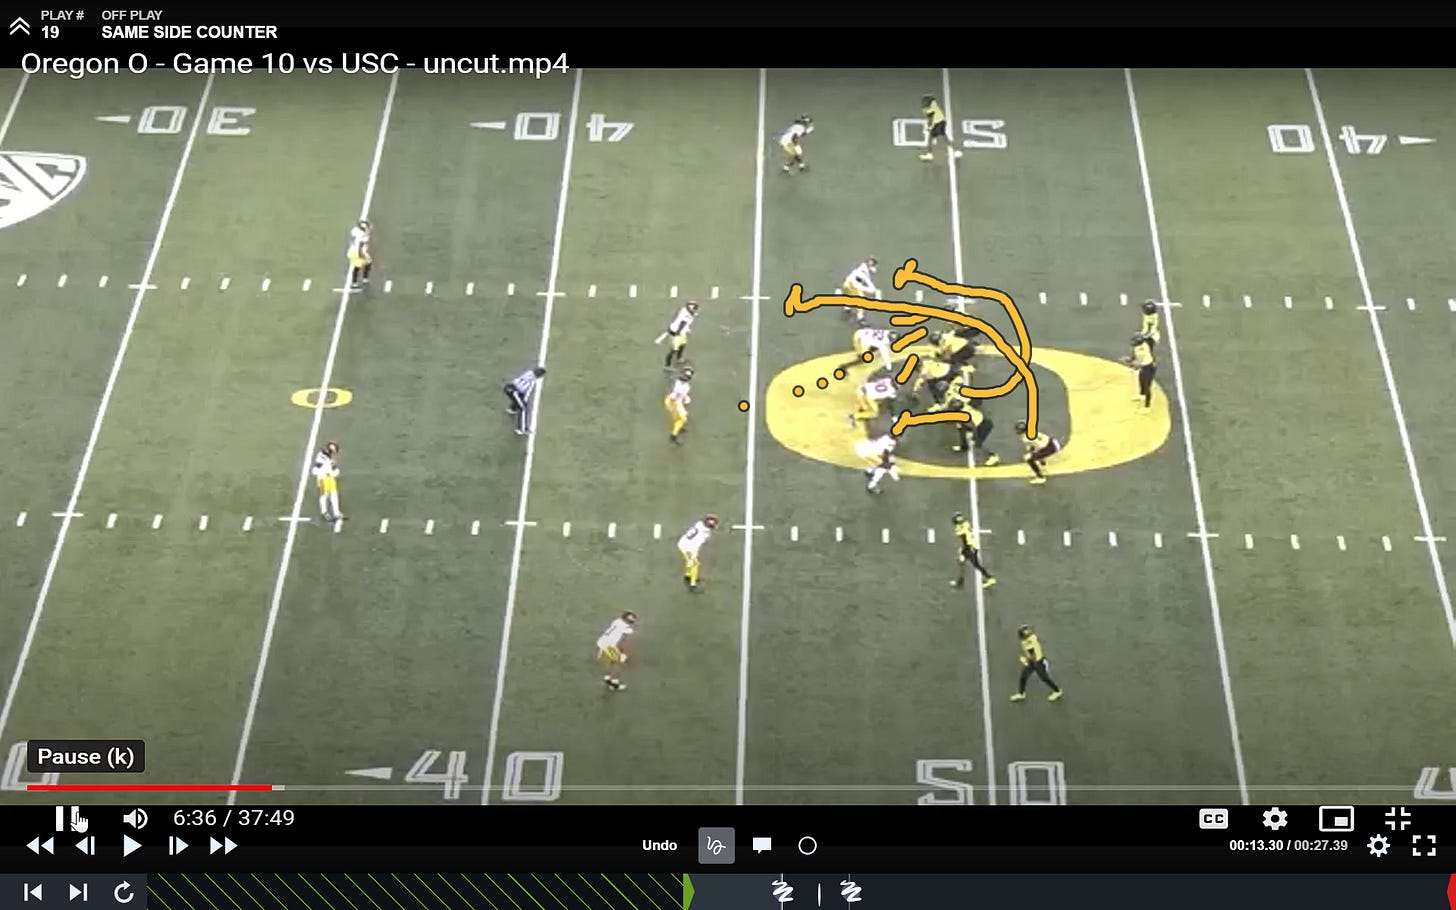Toggle closed captions (CC)
The width and height of the screenshot is (1456, 910).
point(1213,819)
